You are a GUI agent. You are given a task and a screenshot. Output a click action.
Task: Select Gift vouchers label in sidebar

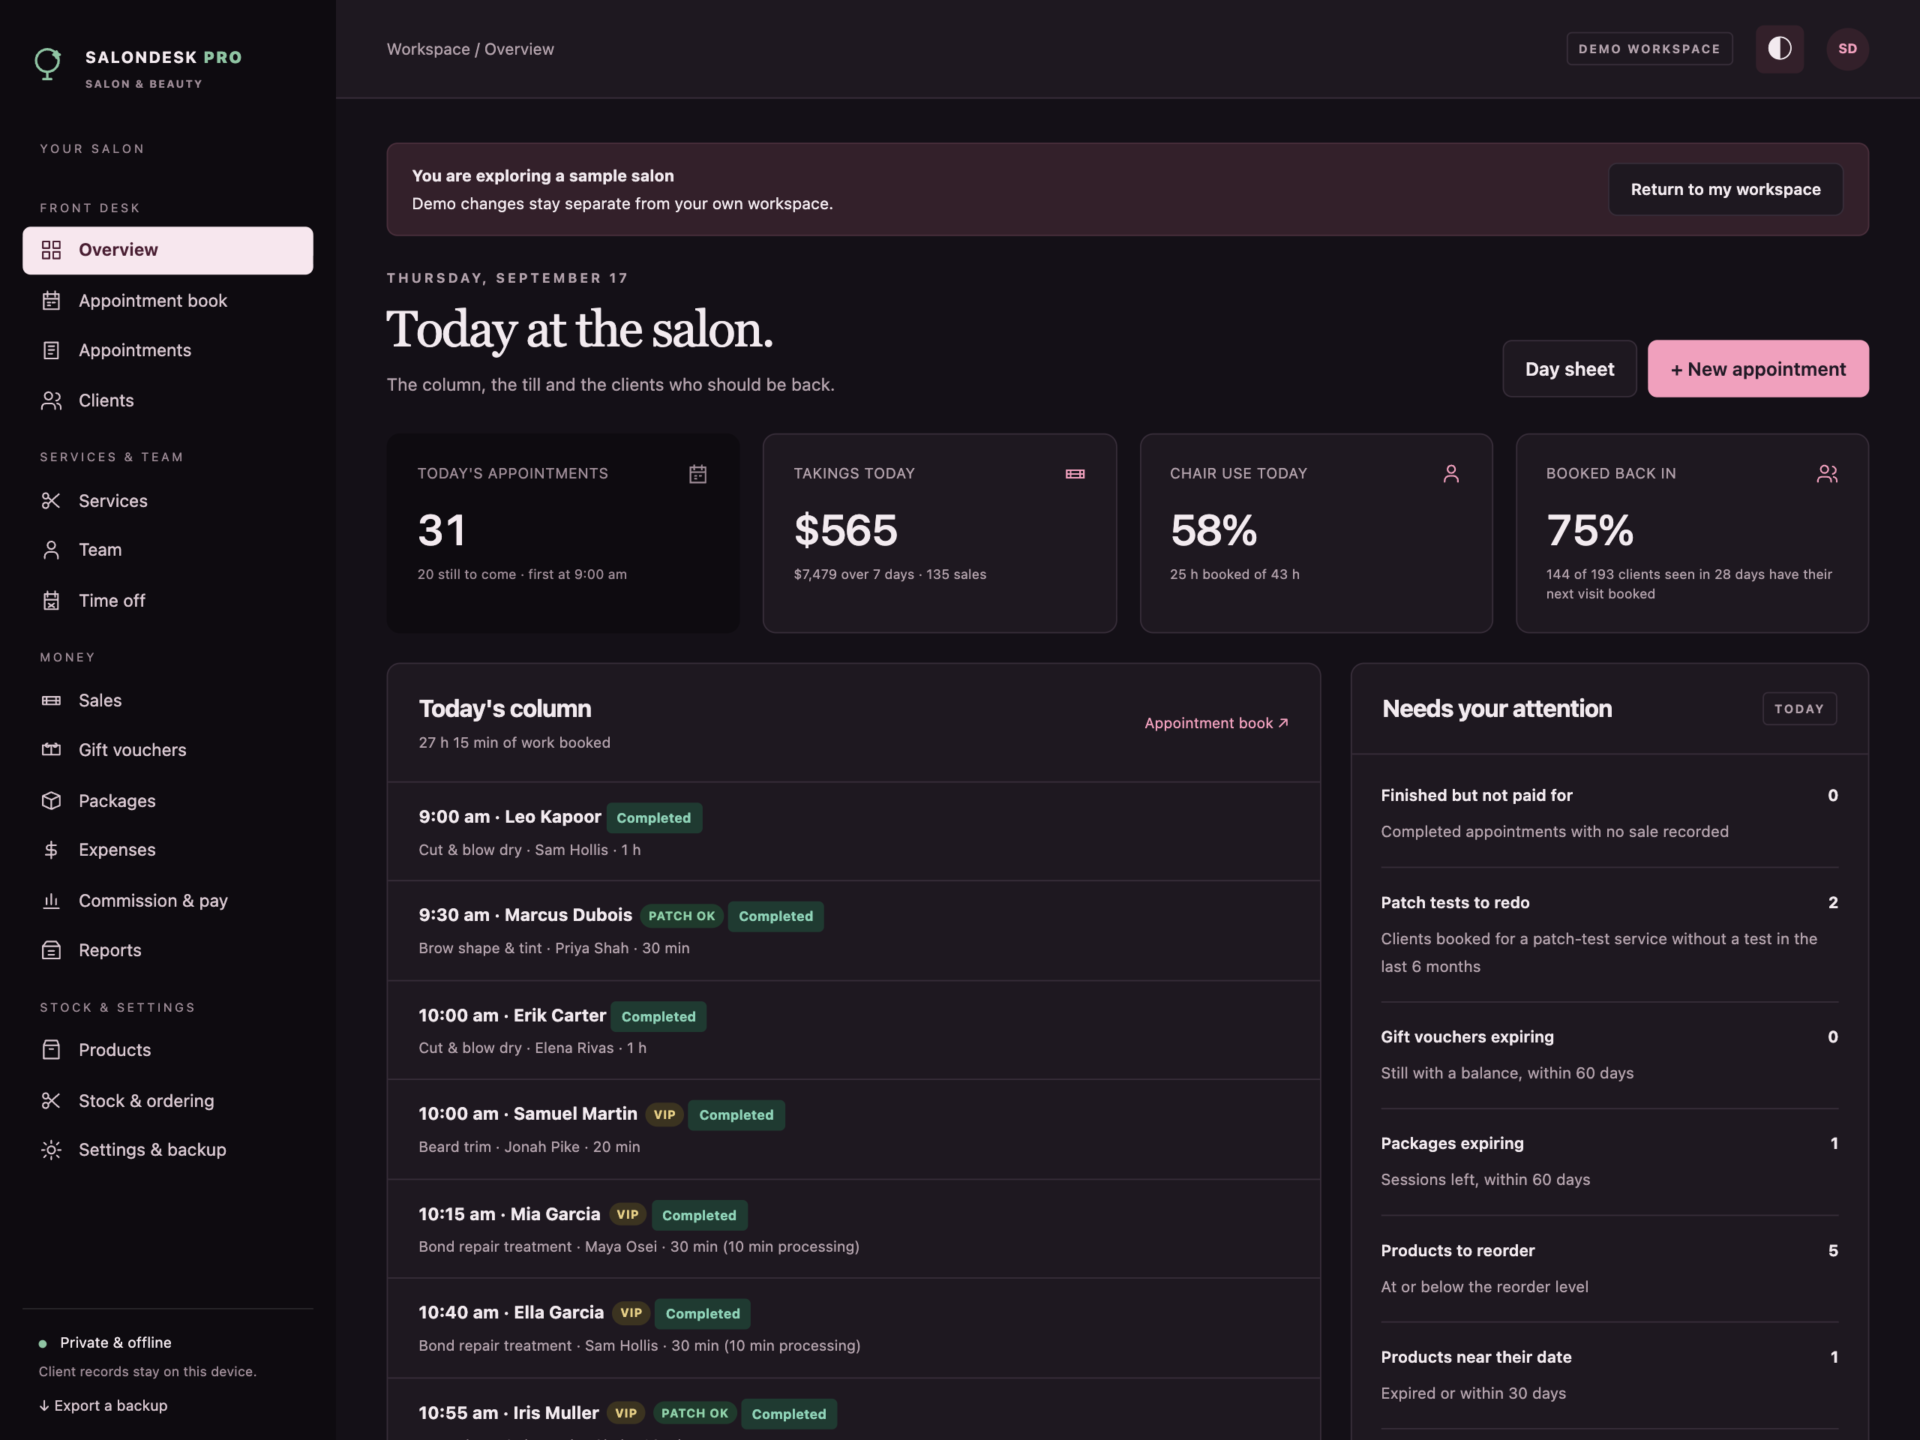132,750
